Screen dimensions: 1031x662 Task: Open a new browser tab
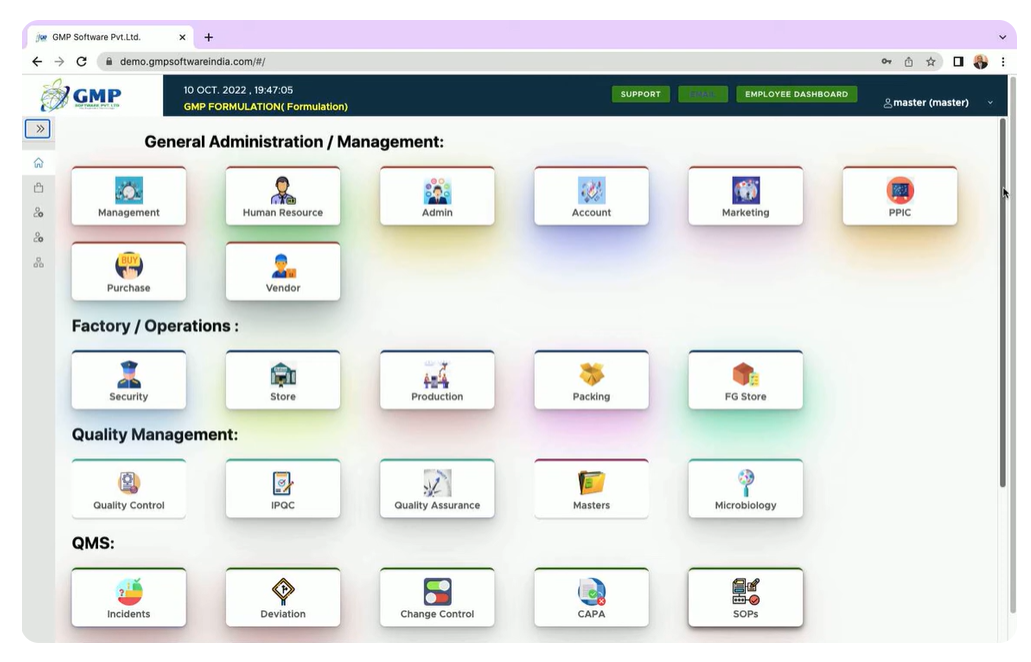[x=208, y=37]
